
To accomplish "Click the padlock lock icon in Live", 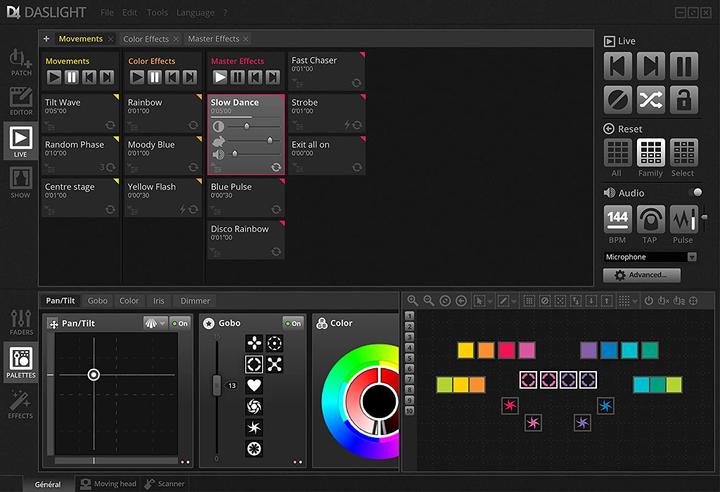I will click(x=683, y=99).
